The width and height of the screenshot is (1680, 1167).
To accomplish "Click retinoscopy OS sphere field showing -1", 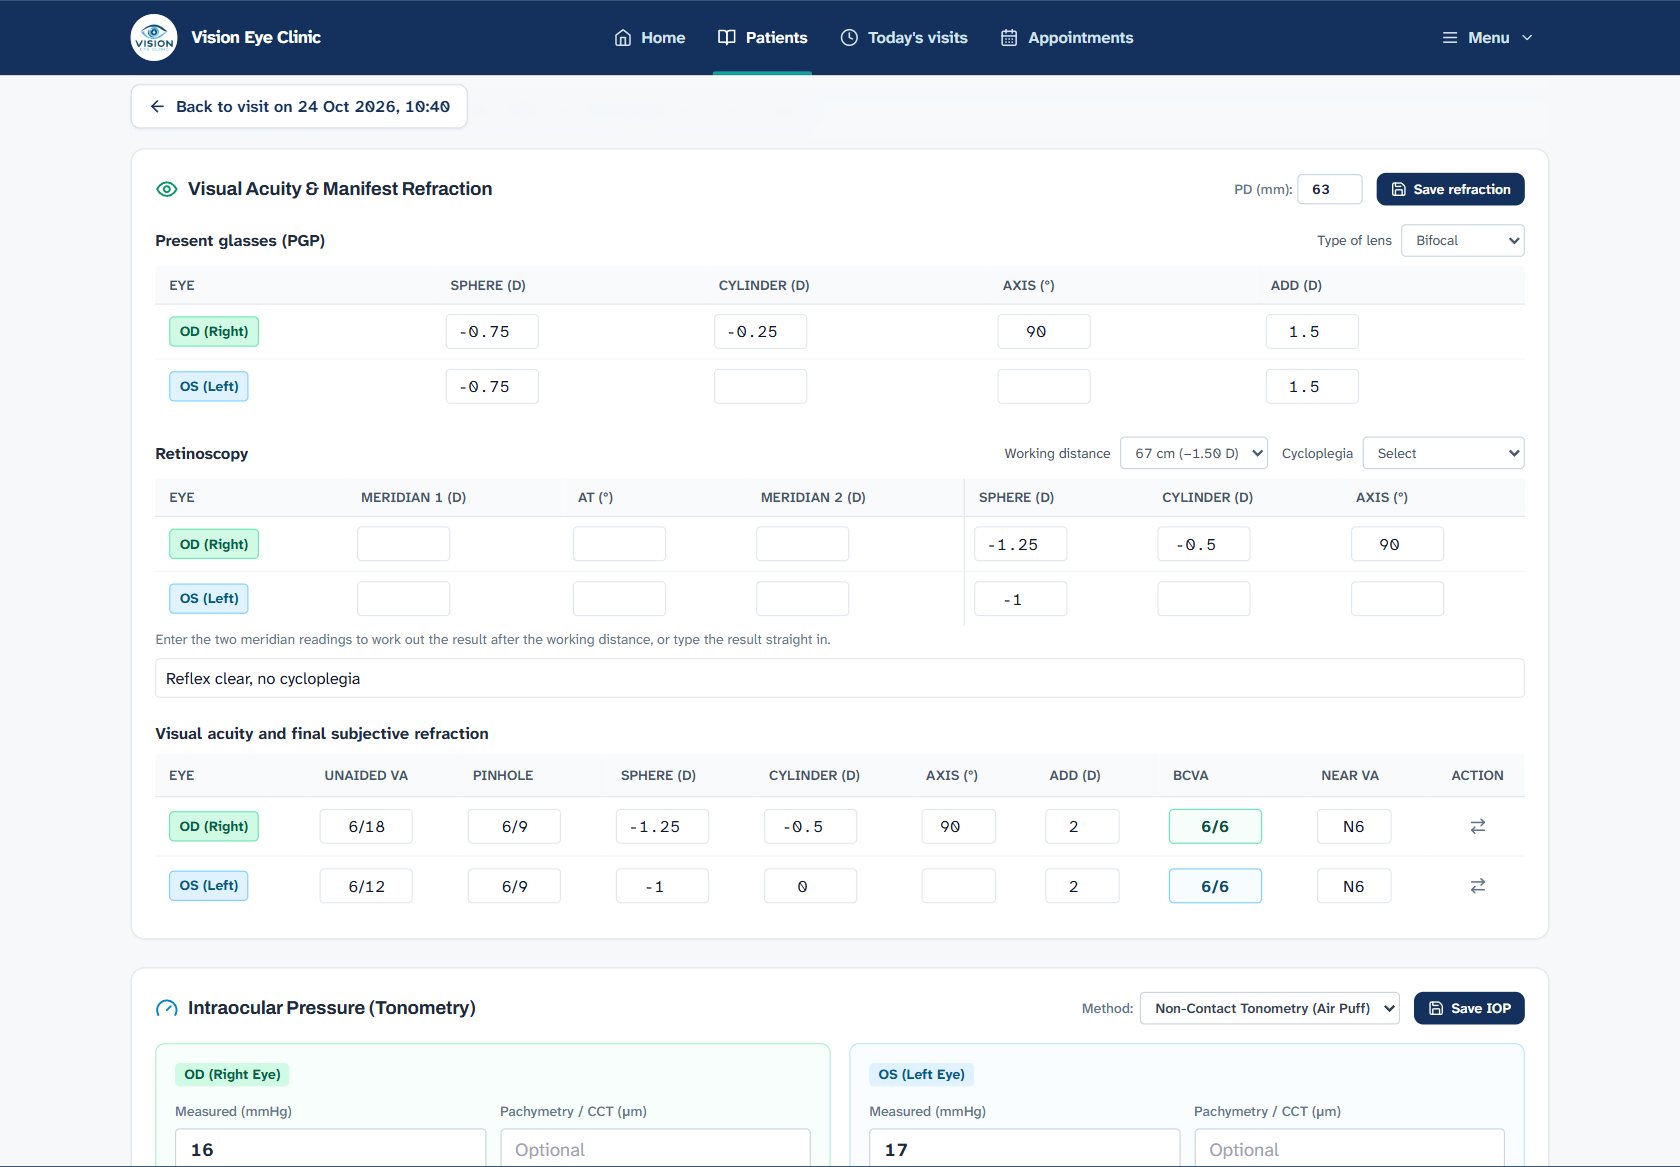I will 1020,599.
